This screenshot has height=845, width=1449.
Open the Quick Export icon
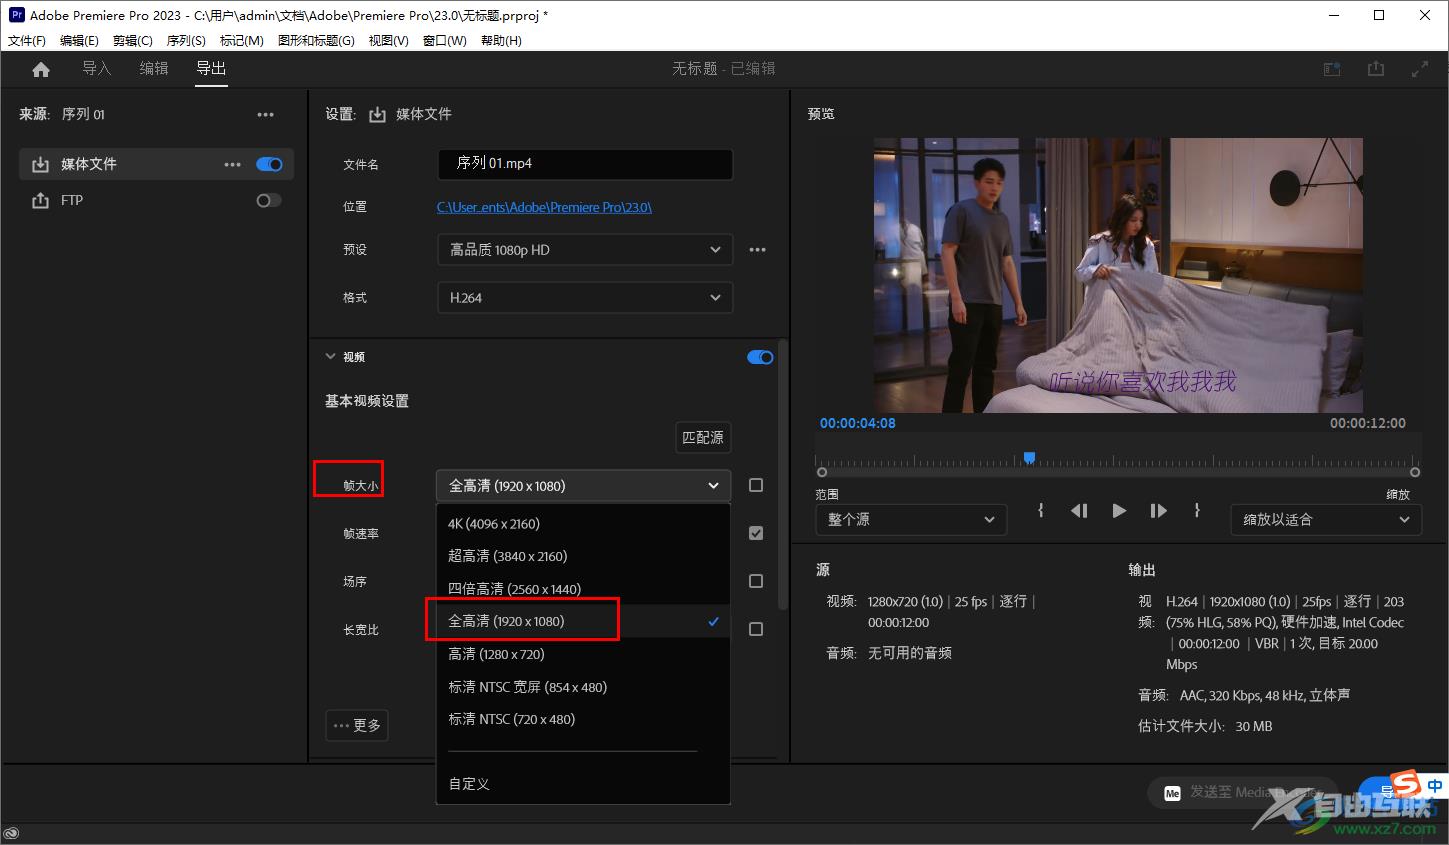point(1376,69)
